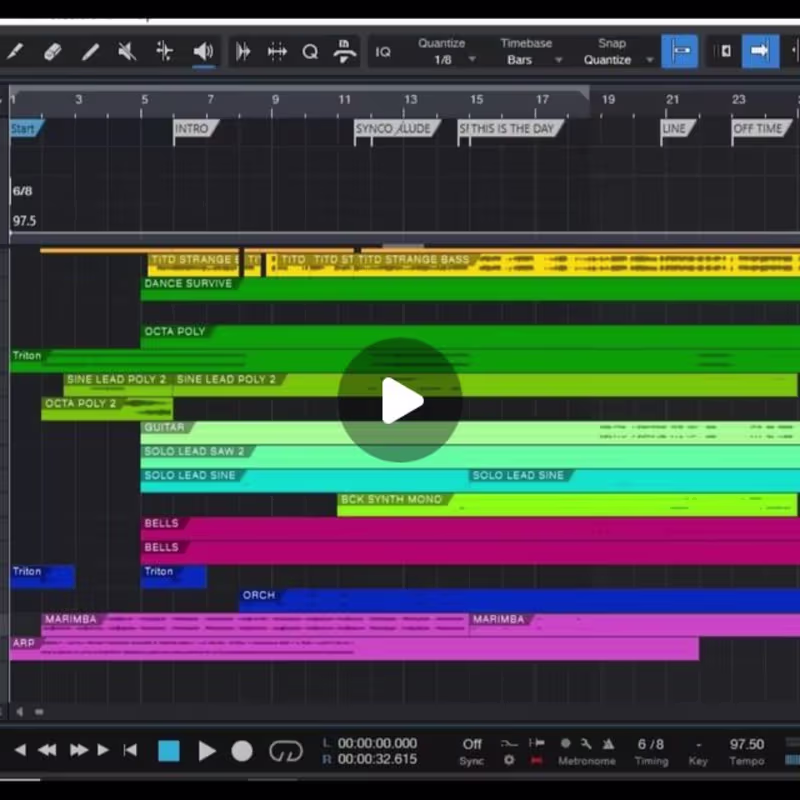Select the SOLO LEAD SAW 2 clip
Viewport: 800px width, 800px height.
coord(469,457)
